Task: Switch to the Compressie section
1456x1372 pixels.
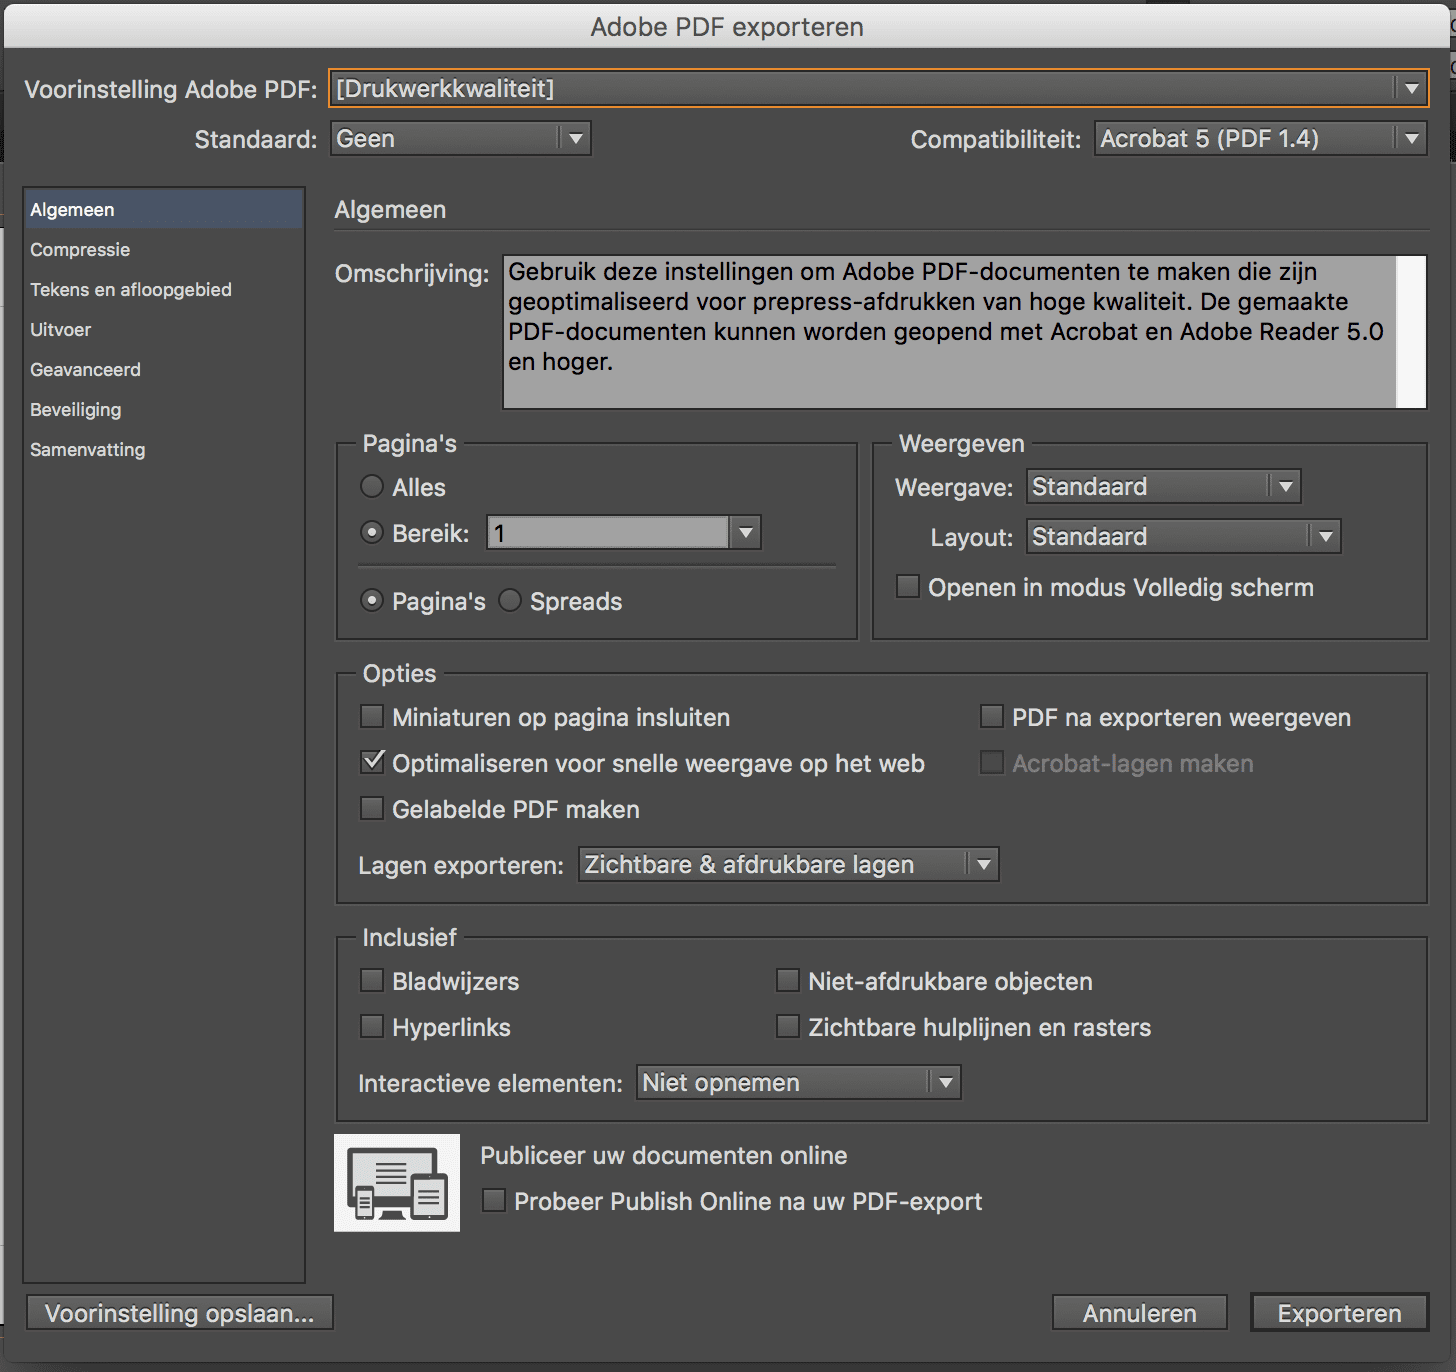Action: pos(80,250)
